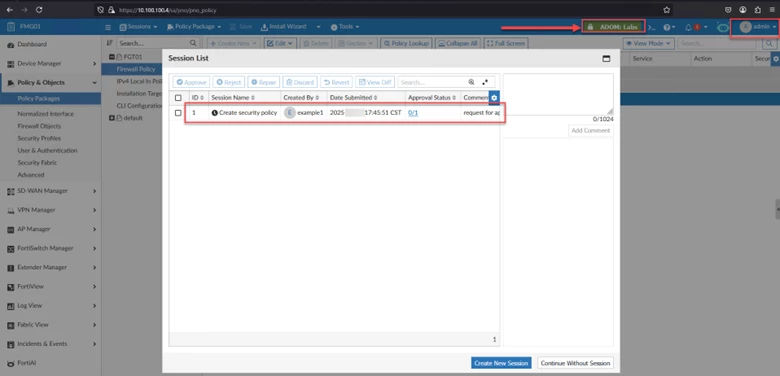
Task: Click the Session List search field
Action: click(432, 82)
